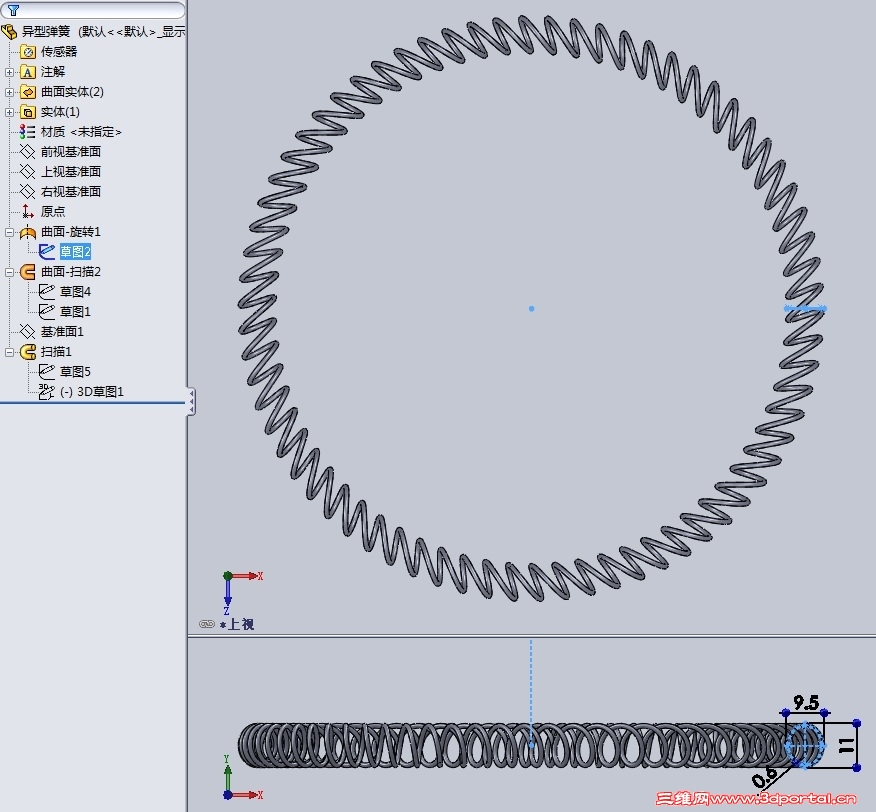
Task: Select the 上视基准面 label
Action: tap(70, 172)
